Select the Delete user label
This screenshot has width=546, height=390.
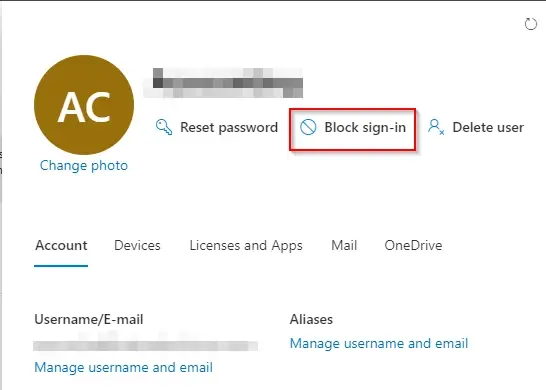(x=488, y=127)
